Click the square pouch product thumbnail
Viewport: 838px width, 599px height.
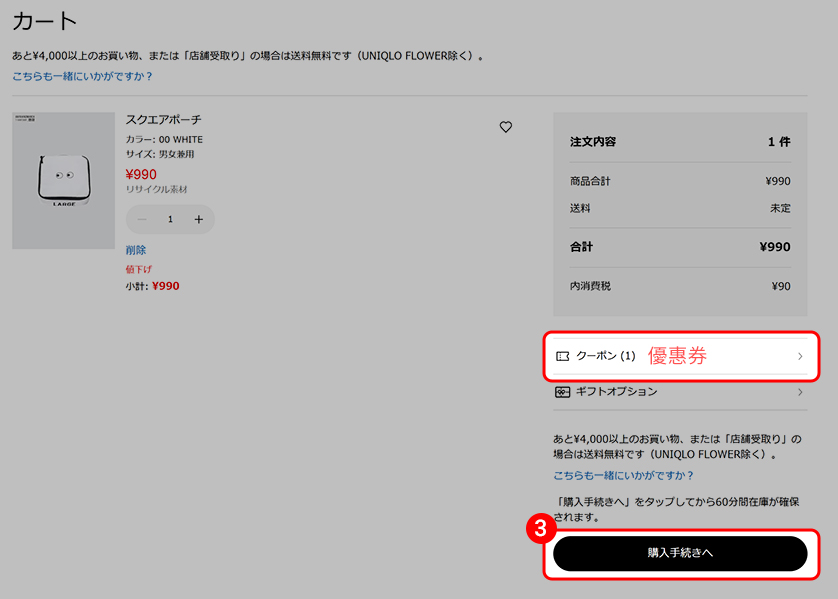pyautogui.click(x=63, y=181)
